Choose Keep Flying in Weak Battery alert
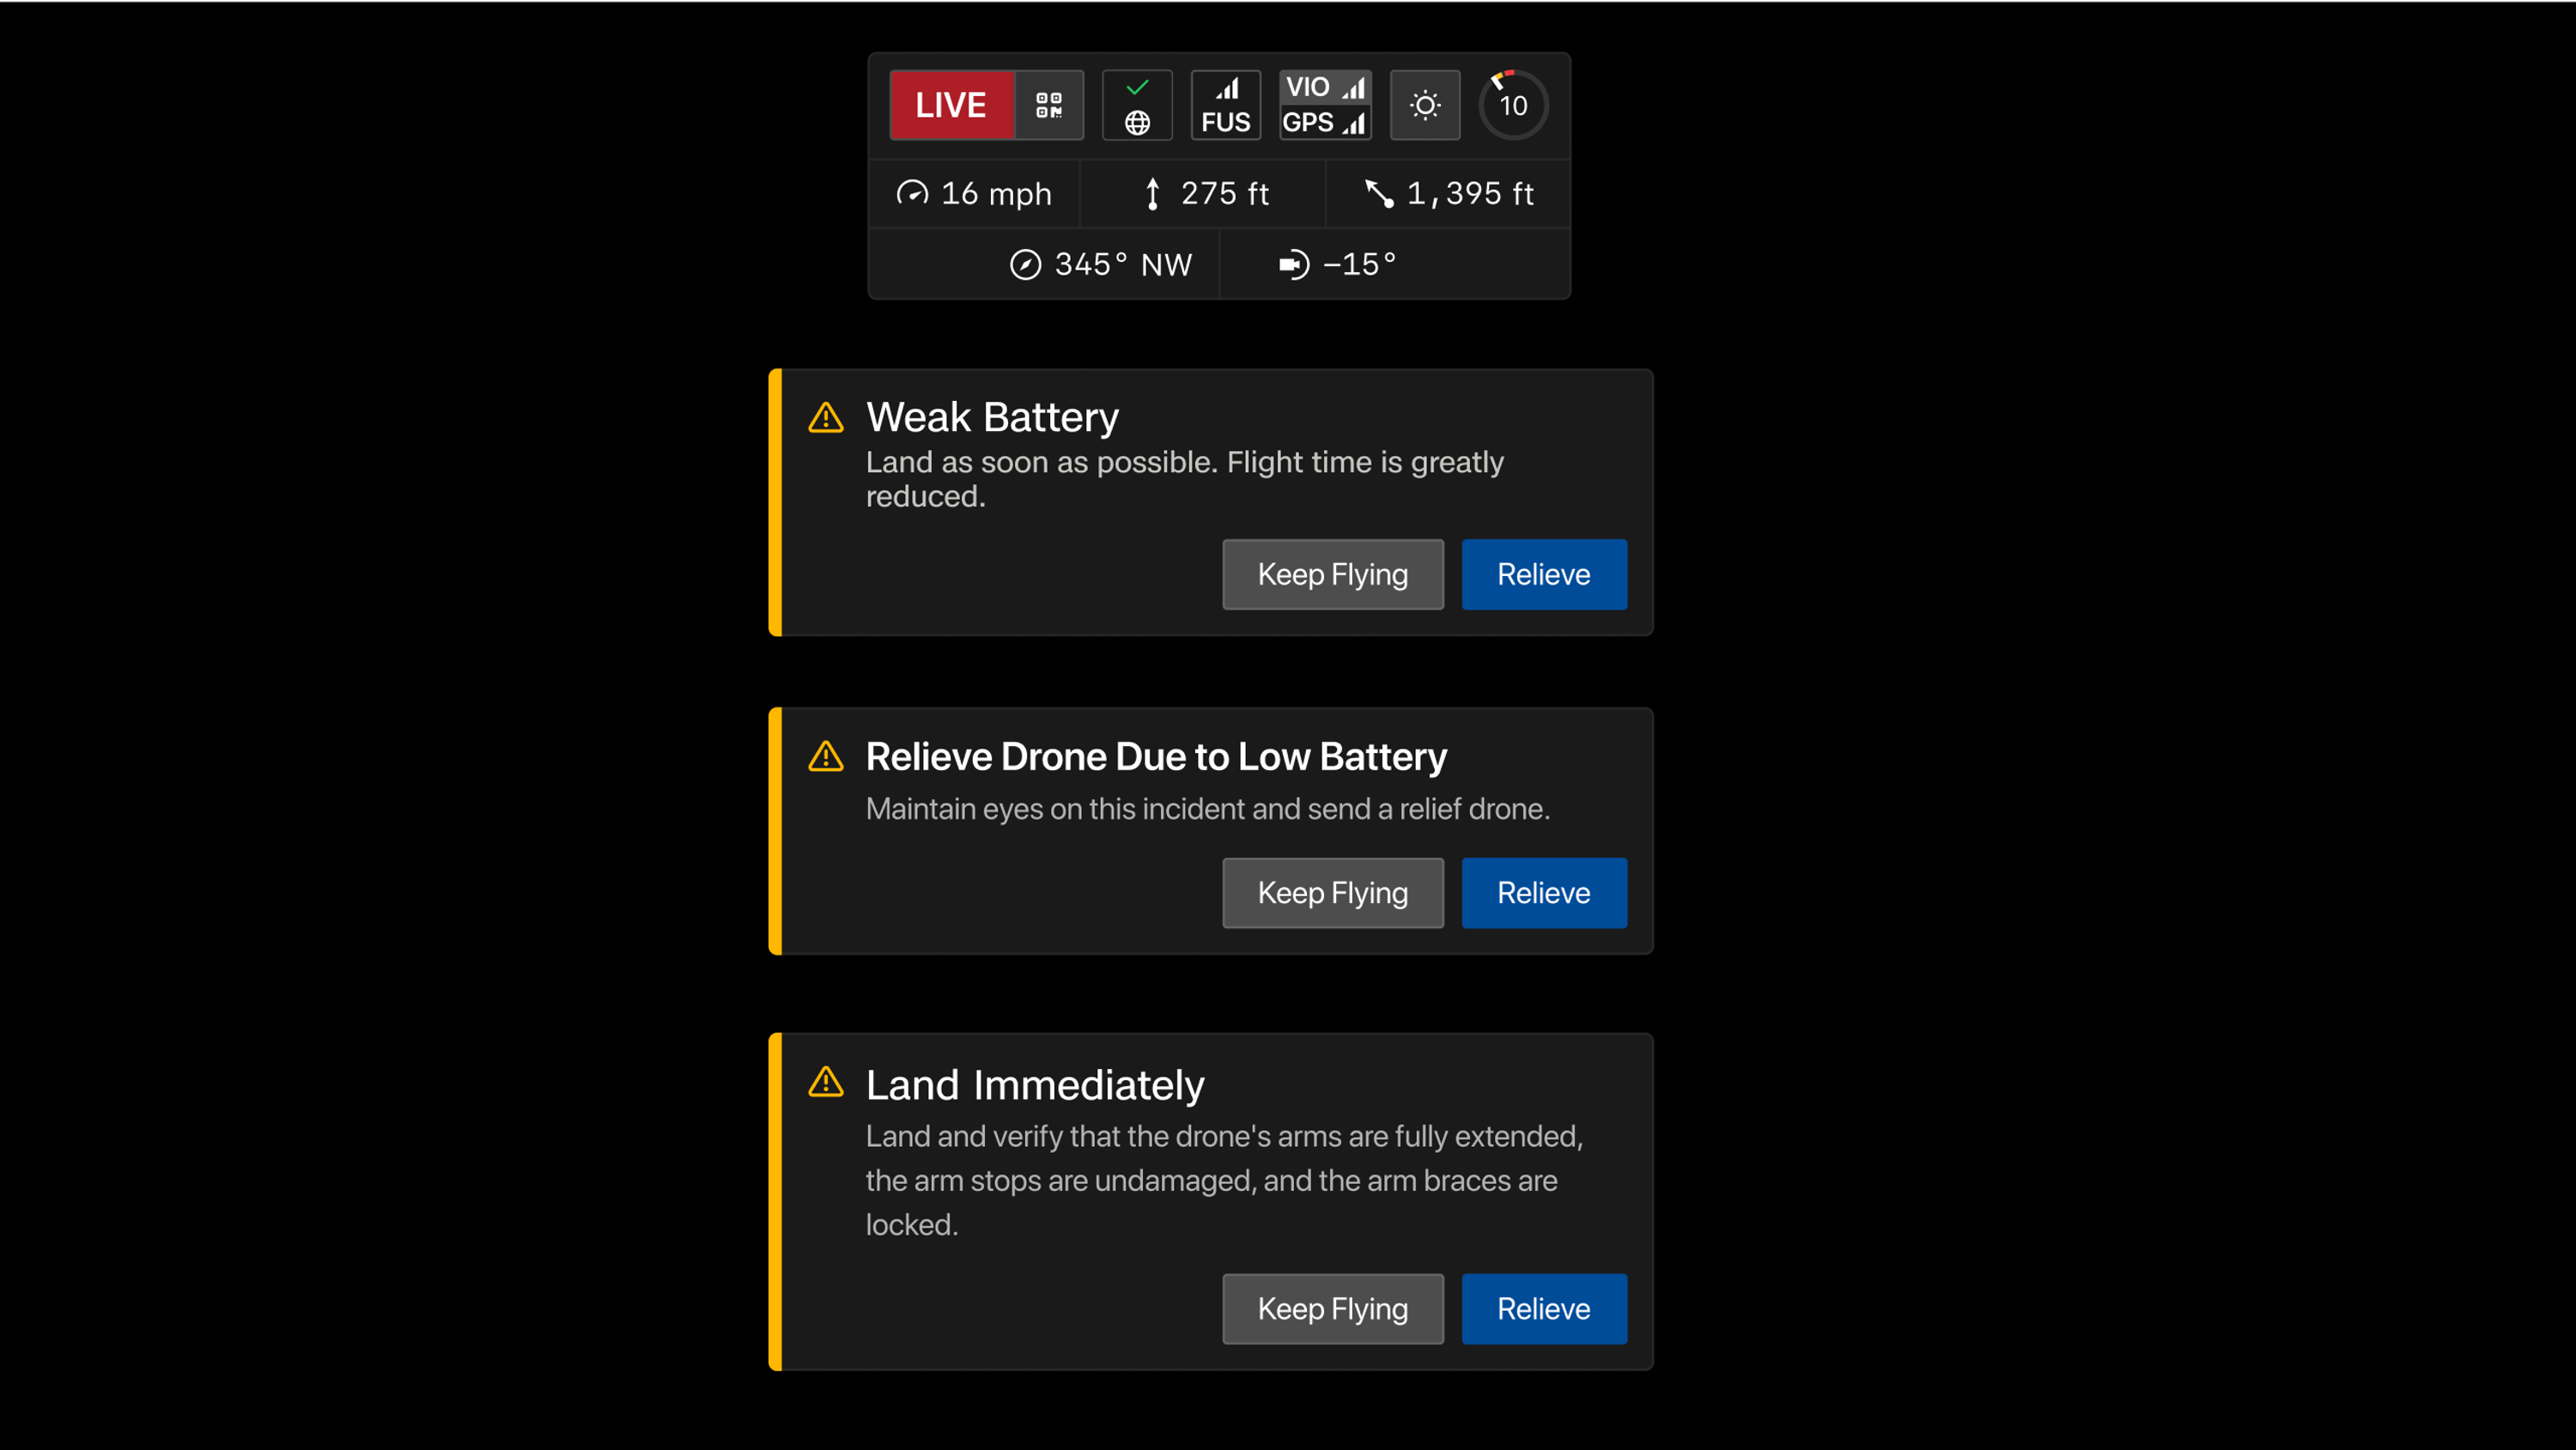This screenshot has width=2576, height=1450. tap(1333, 574)
